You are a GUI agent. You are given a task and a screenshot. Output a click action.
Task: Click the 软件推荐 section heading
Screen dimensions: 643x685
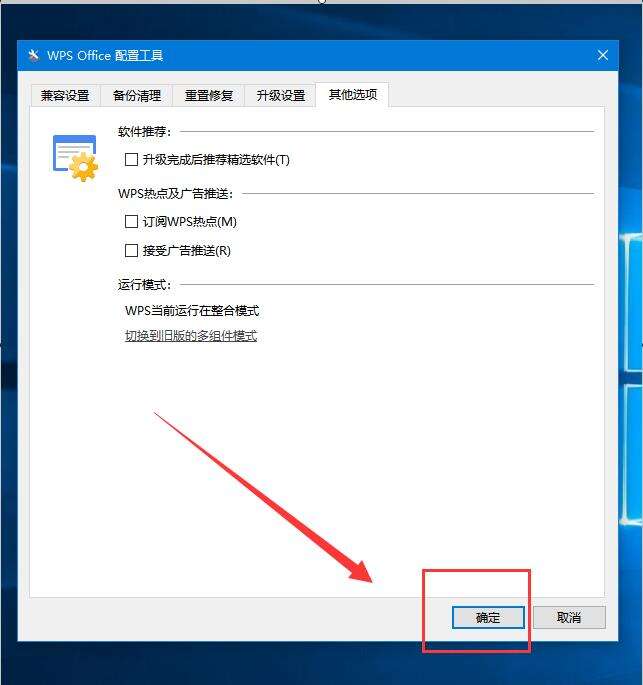145,131
